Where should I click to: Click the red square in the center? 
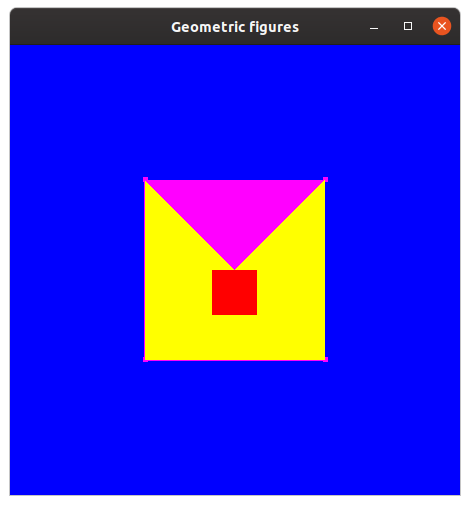click(234, 292)
